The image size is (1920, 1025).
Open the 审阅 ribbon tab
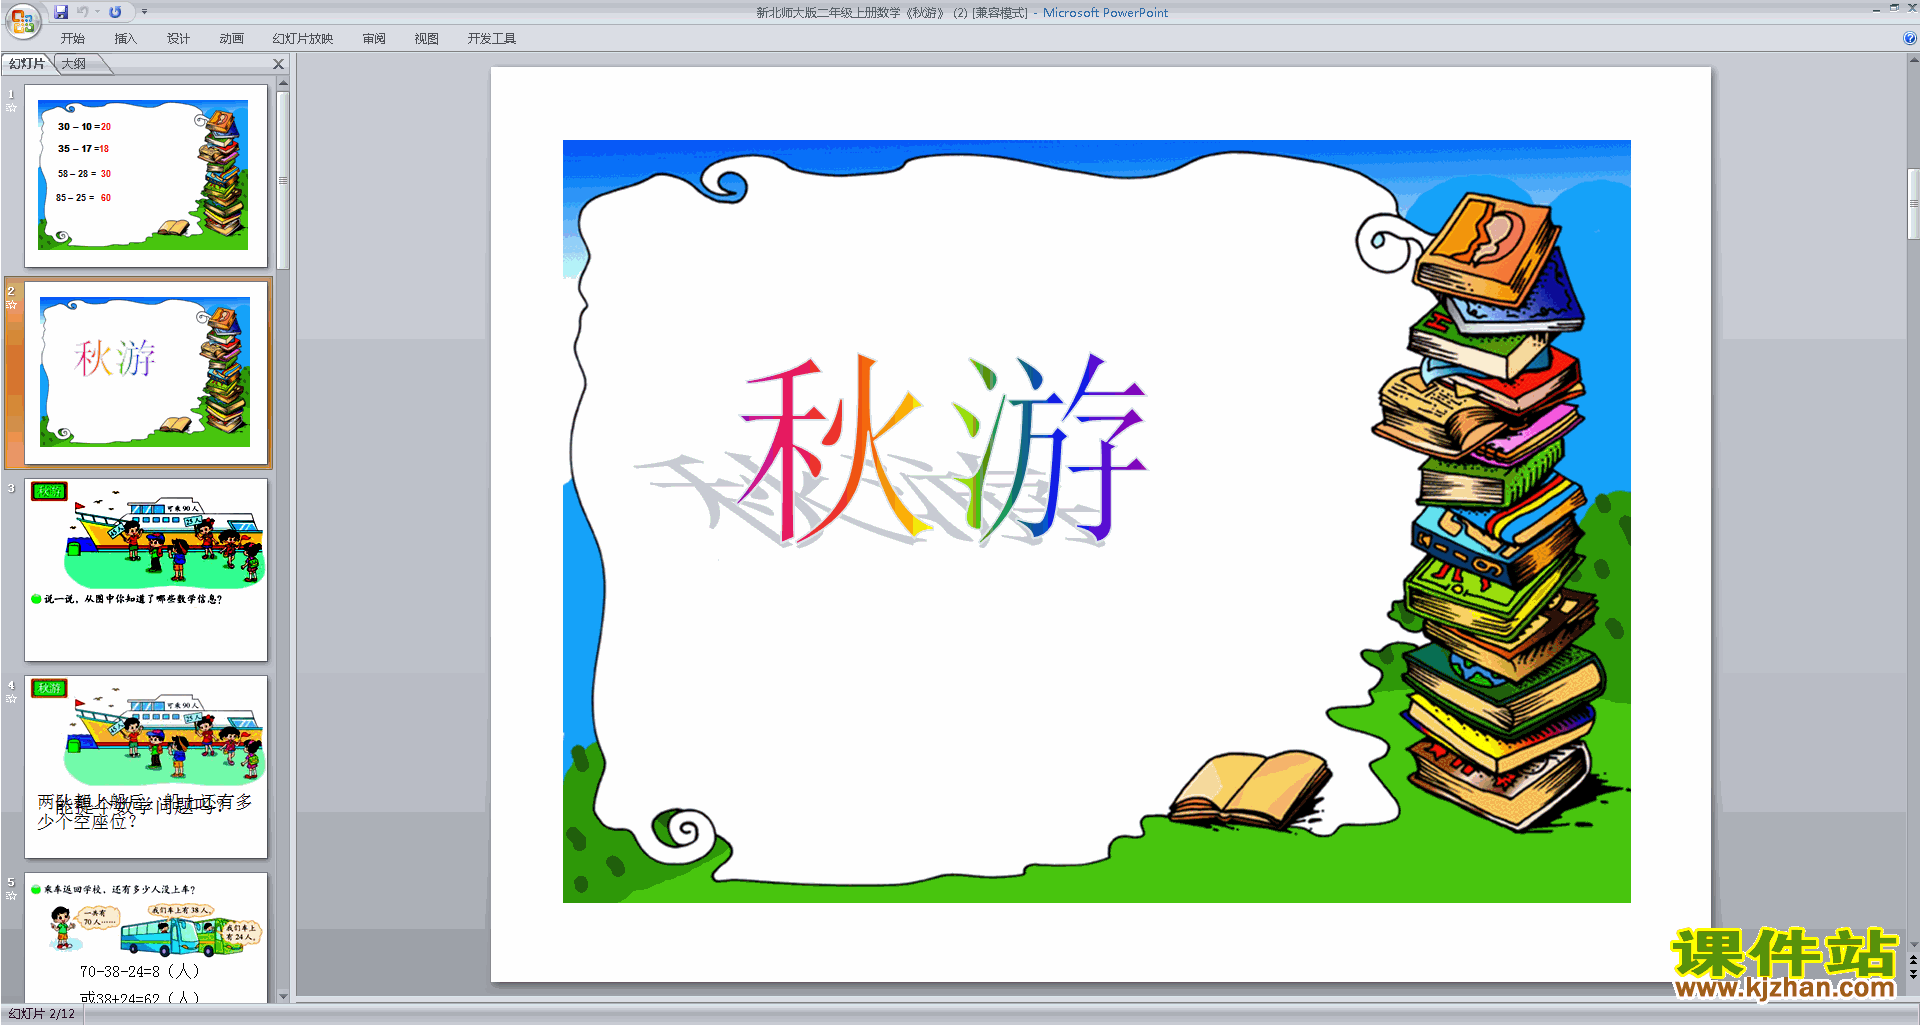coord(374,39)
